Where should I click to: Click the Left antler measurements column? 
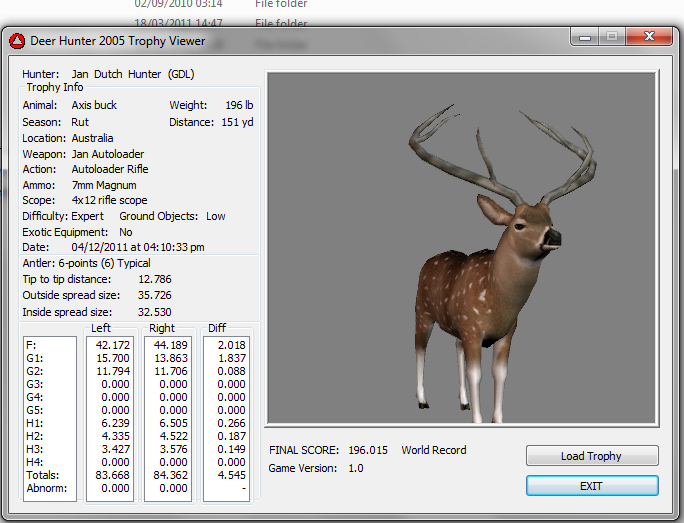pos(109,418)
